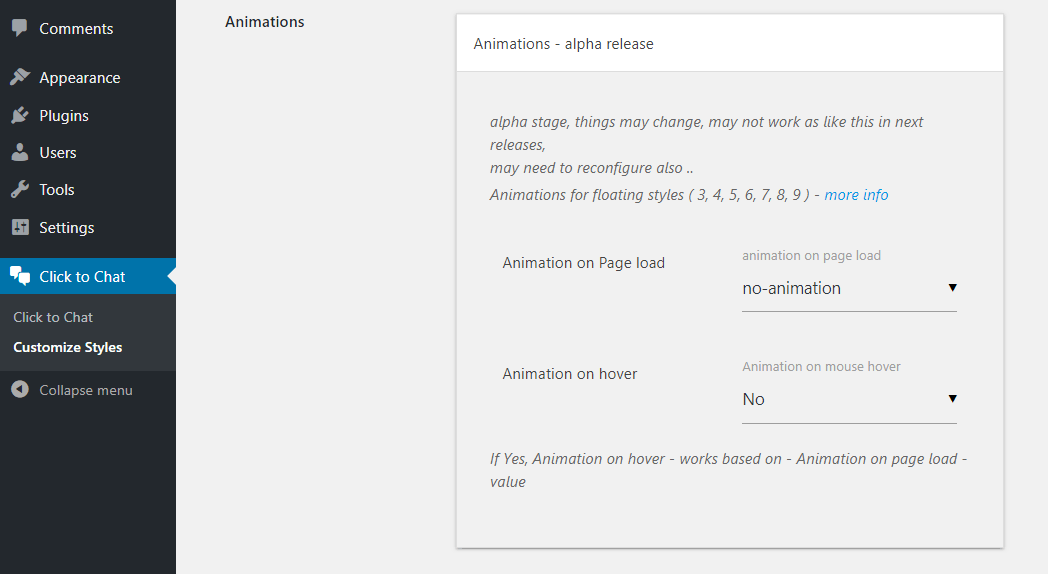Open the 'no-animation' page load dropdown
Image resolution: width=1048 pixels, height=574 pixels.
[849, 289]
